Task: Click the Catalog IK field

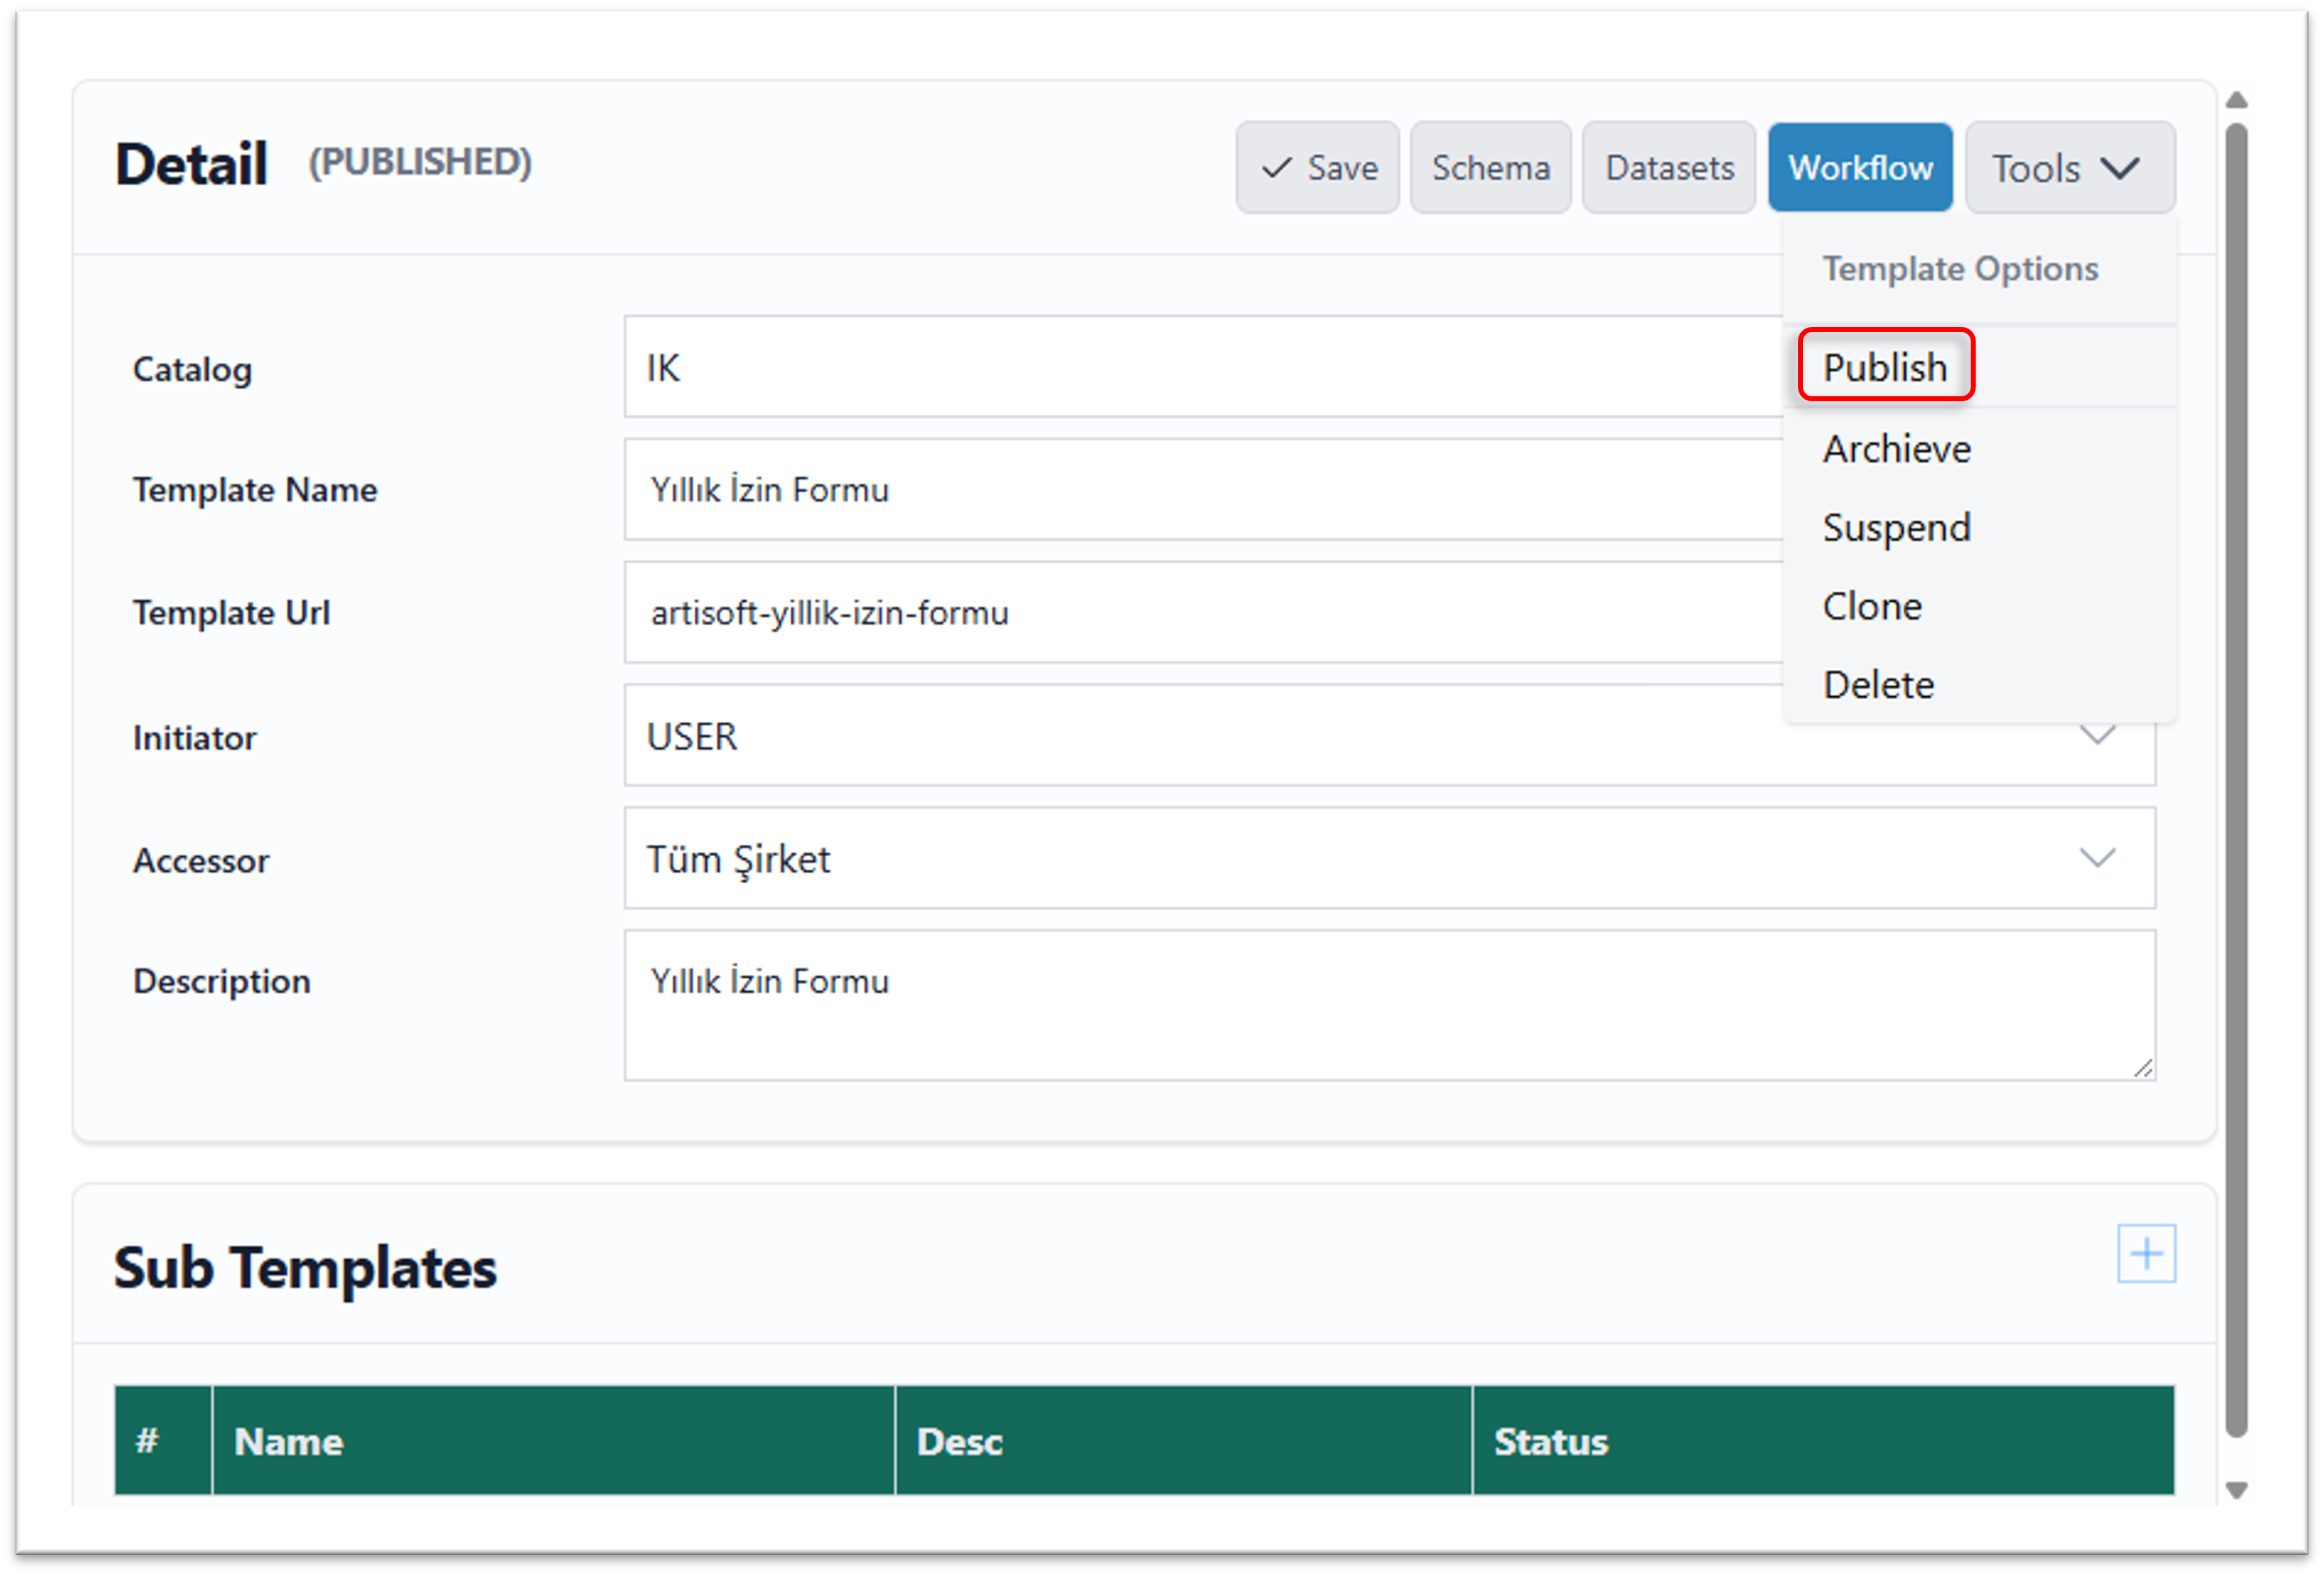Action: point(1200,368)
